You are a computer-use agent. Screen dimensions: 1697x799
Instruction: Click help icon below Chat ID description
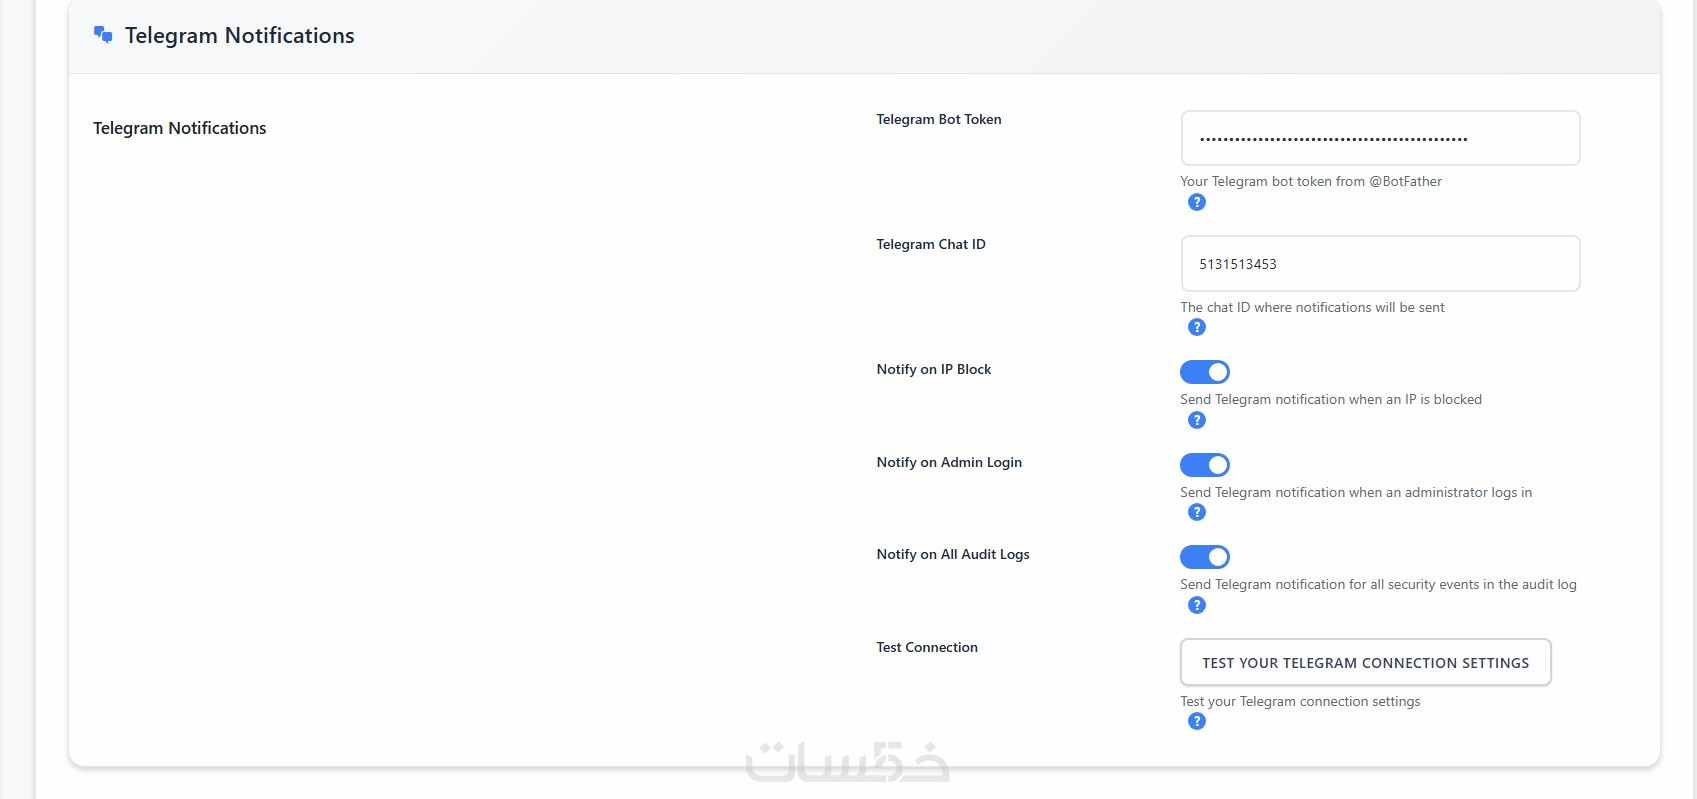[1196, 327]
